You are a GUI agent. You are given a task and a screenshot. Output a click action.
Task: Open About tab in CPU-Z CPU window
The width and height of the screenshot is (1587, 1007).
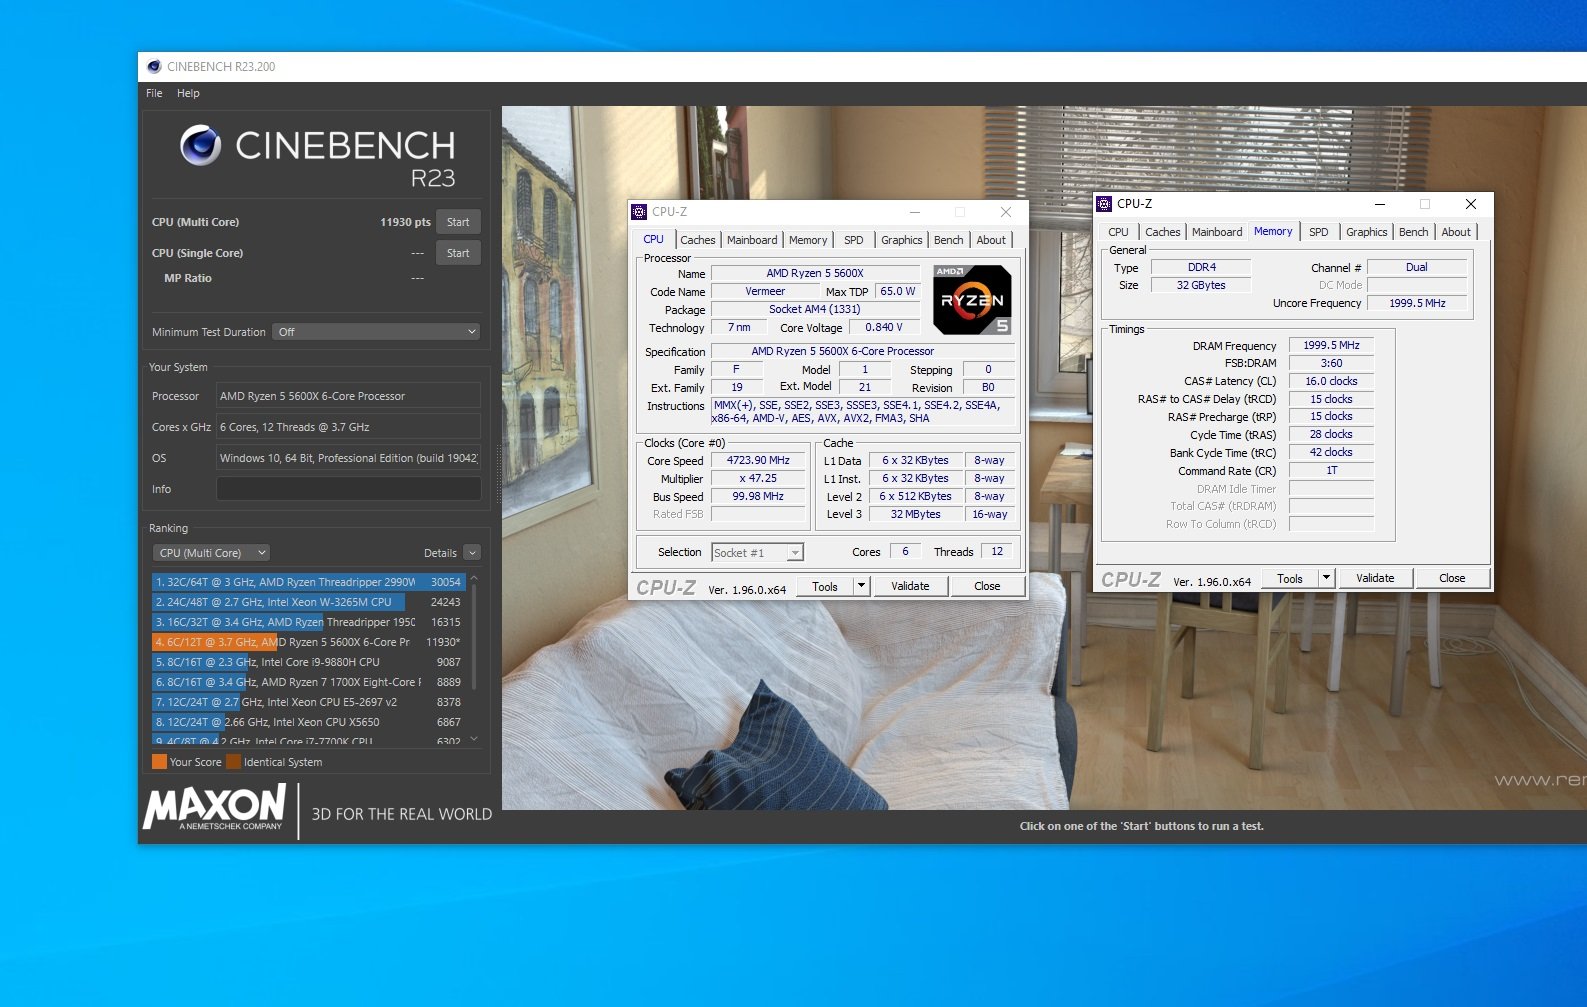(x=991, y=240)
